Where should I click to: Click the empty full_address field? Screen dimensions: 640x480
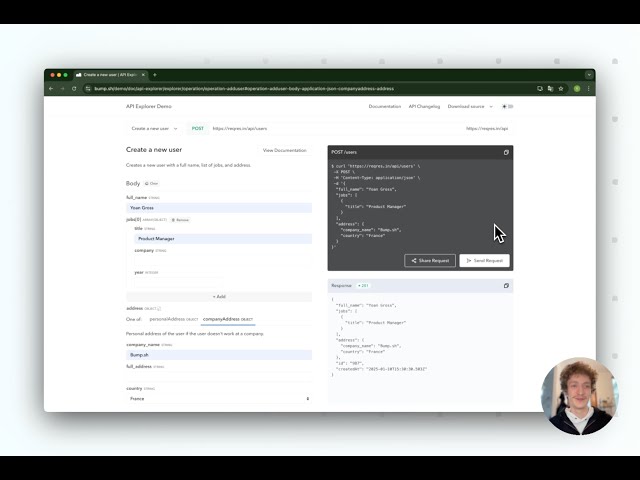(219, 376)
